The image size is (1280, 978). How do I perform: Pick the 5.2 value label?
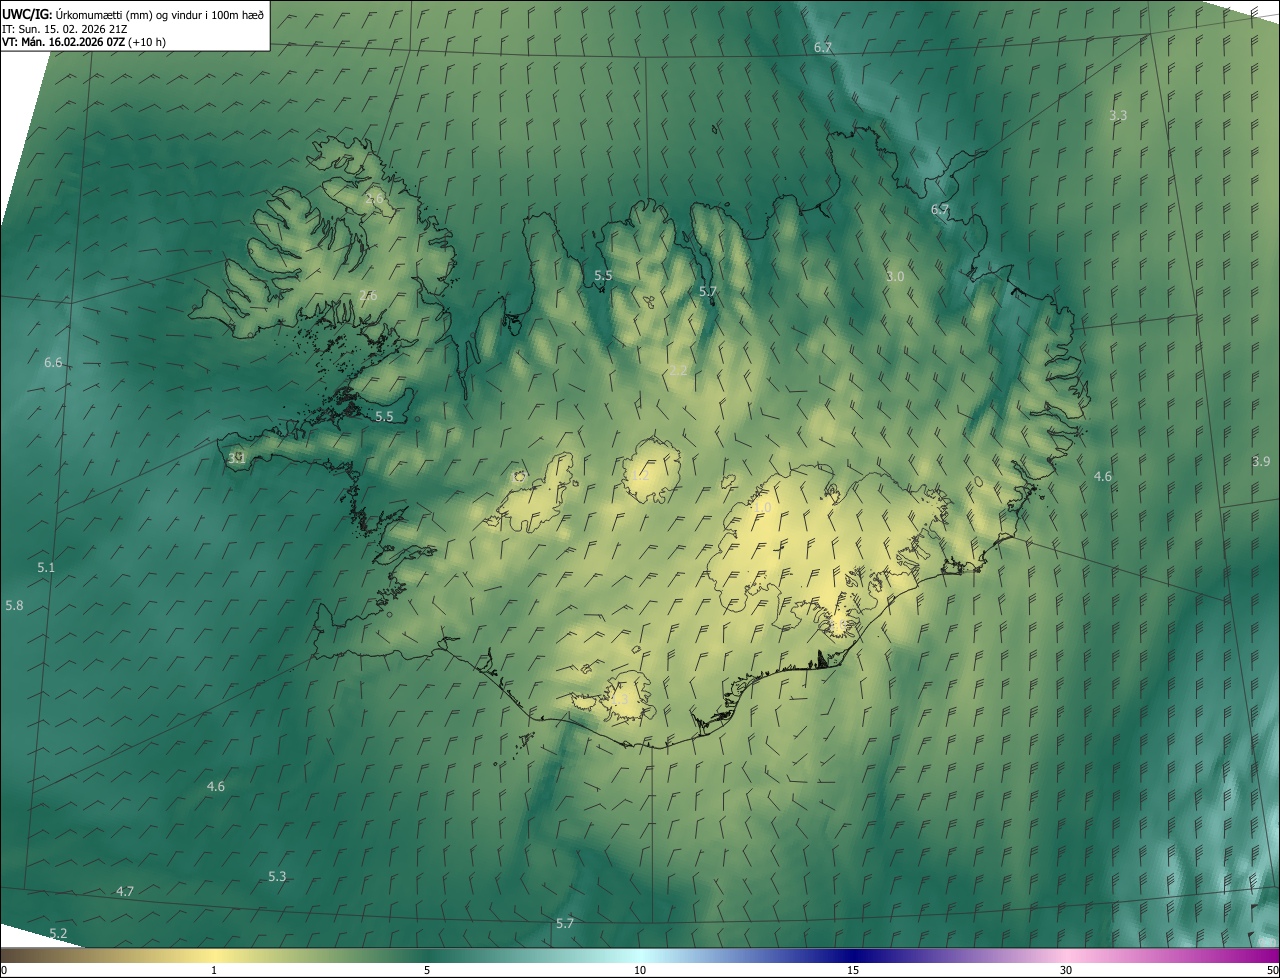(58, 934)
